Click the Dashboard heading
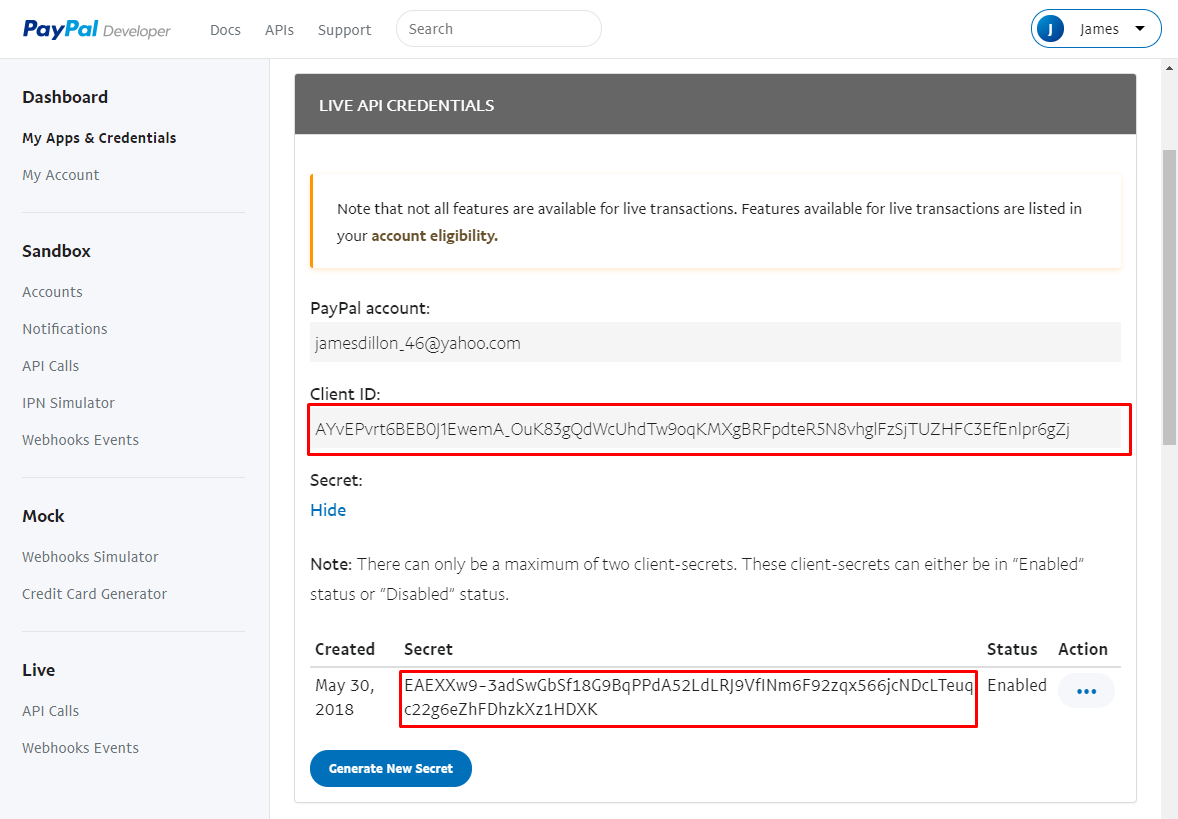 coord(65,97)
